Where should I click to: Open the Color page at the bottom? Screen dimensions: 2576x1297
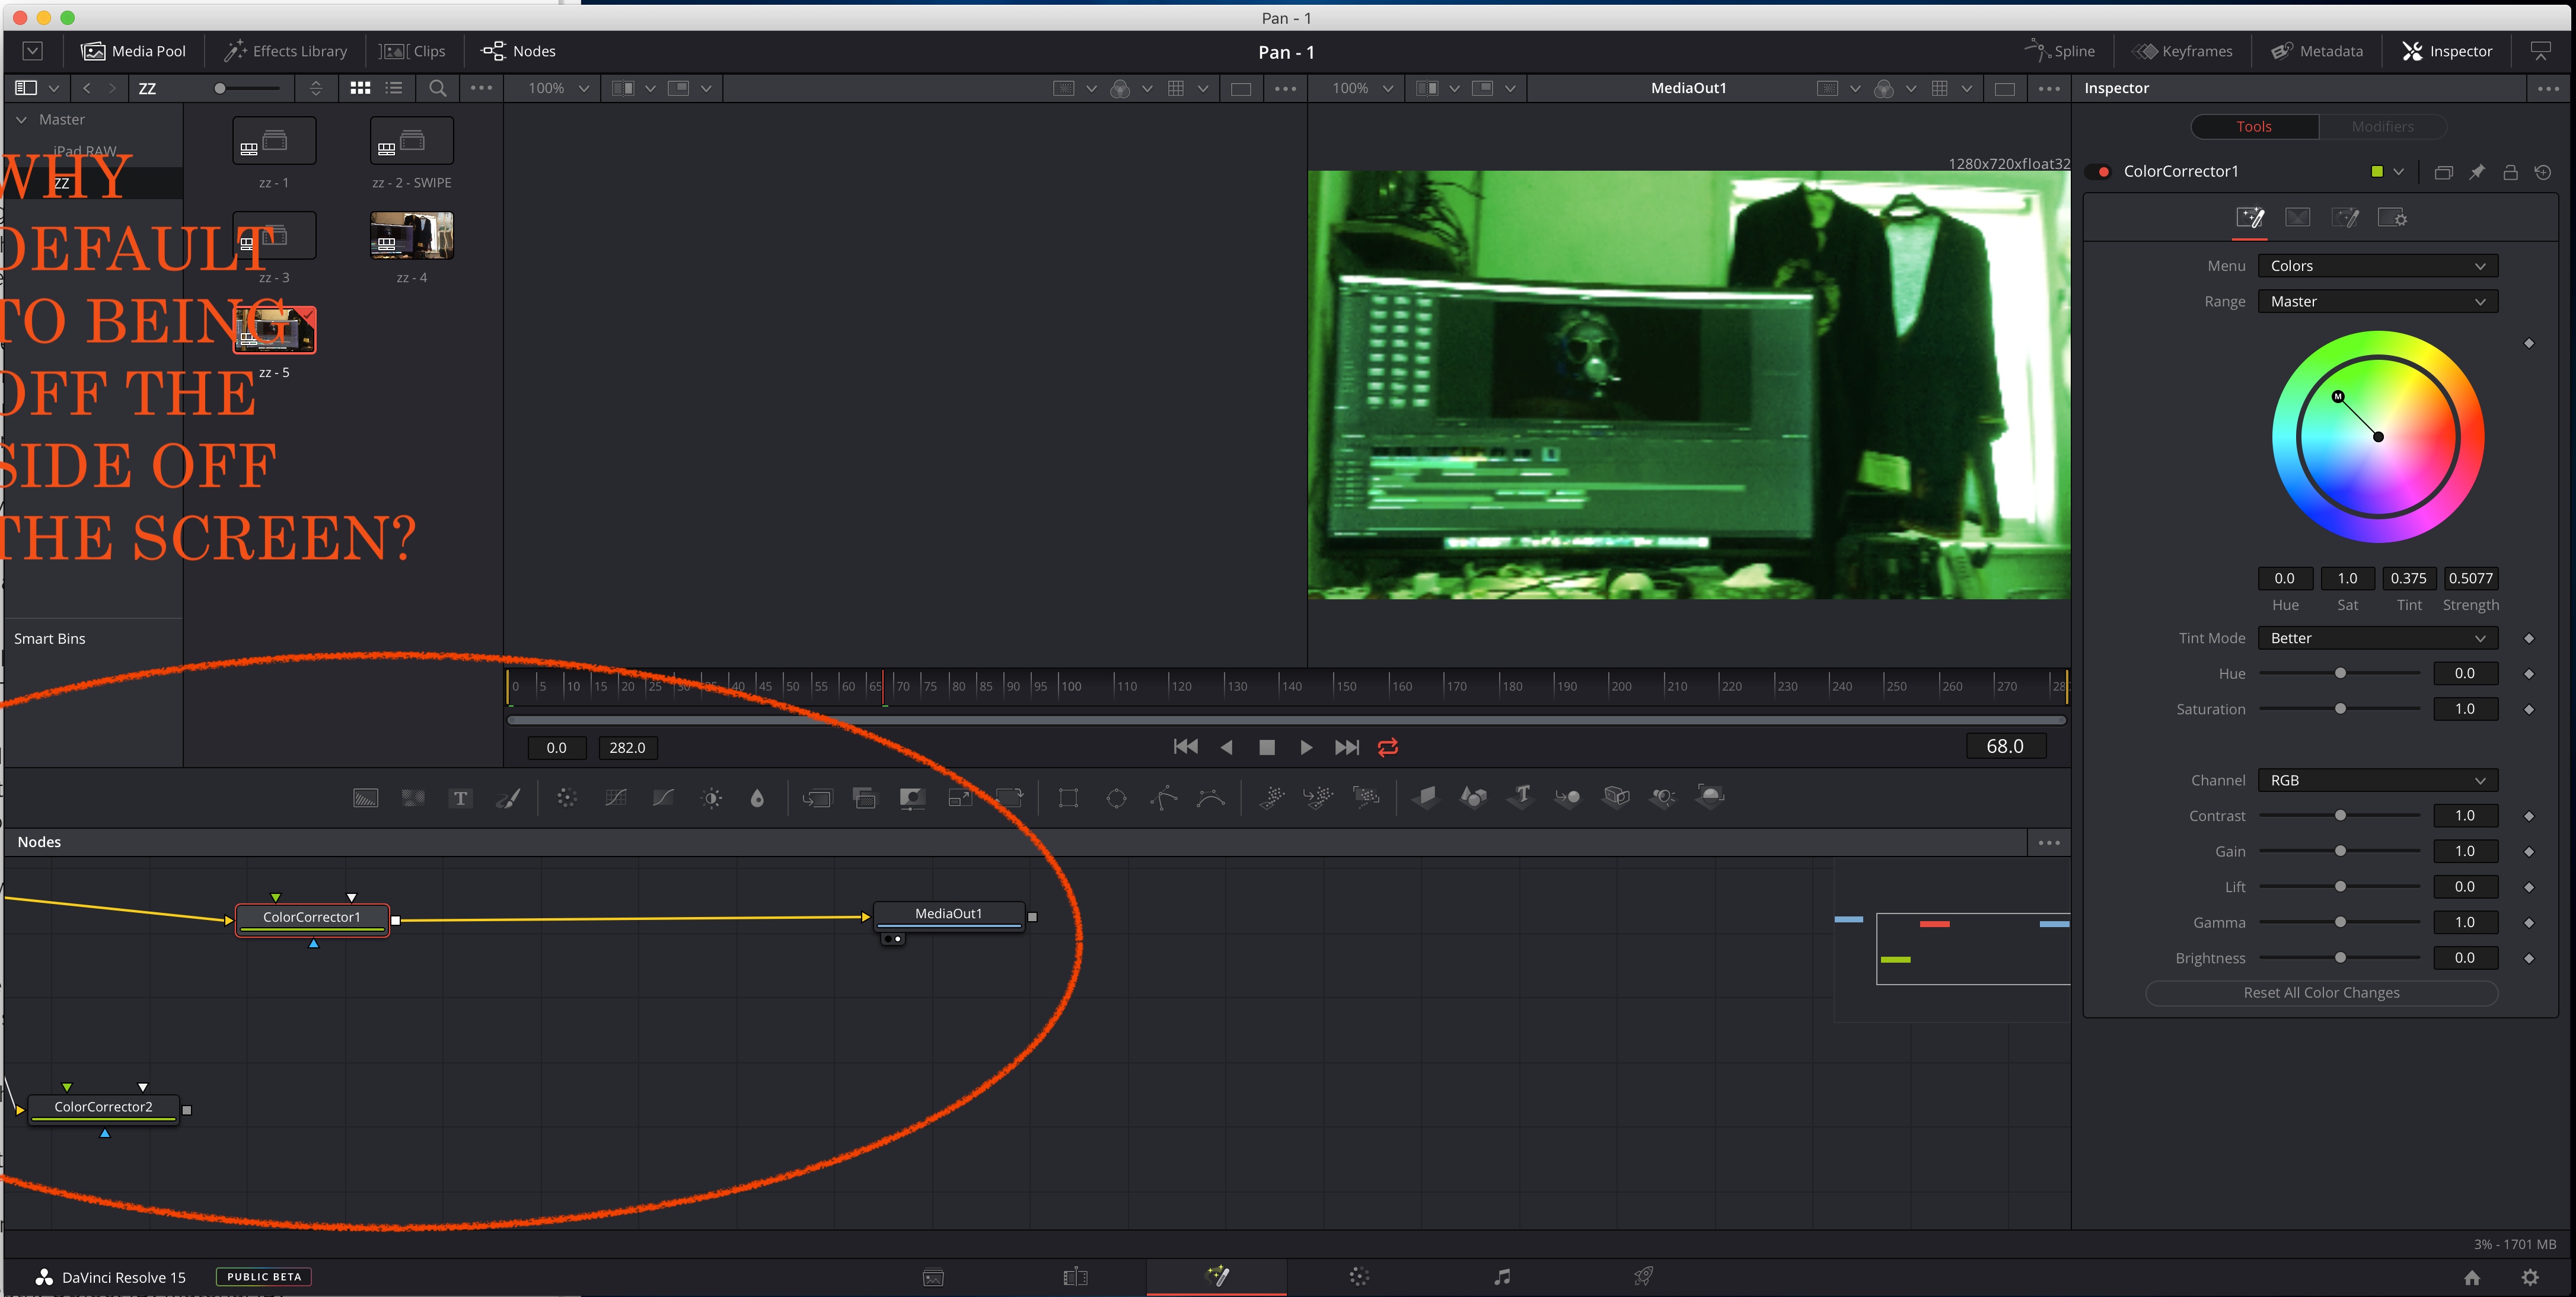(x=1359, y=1276)
